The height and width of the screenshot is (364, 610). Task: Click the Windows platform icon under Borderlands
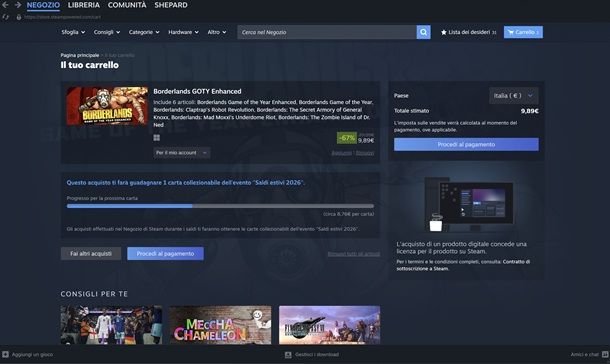[x=156, y=138]
